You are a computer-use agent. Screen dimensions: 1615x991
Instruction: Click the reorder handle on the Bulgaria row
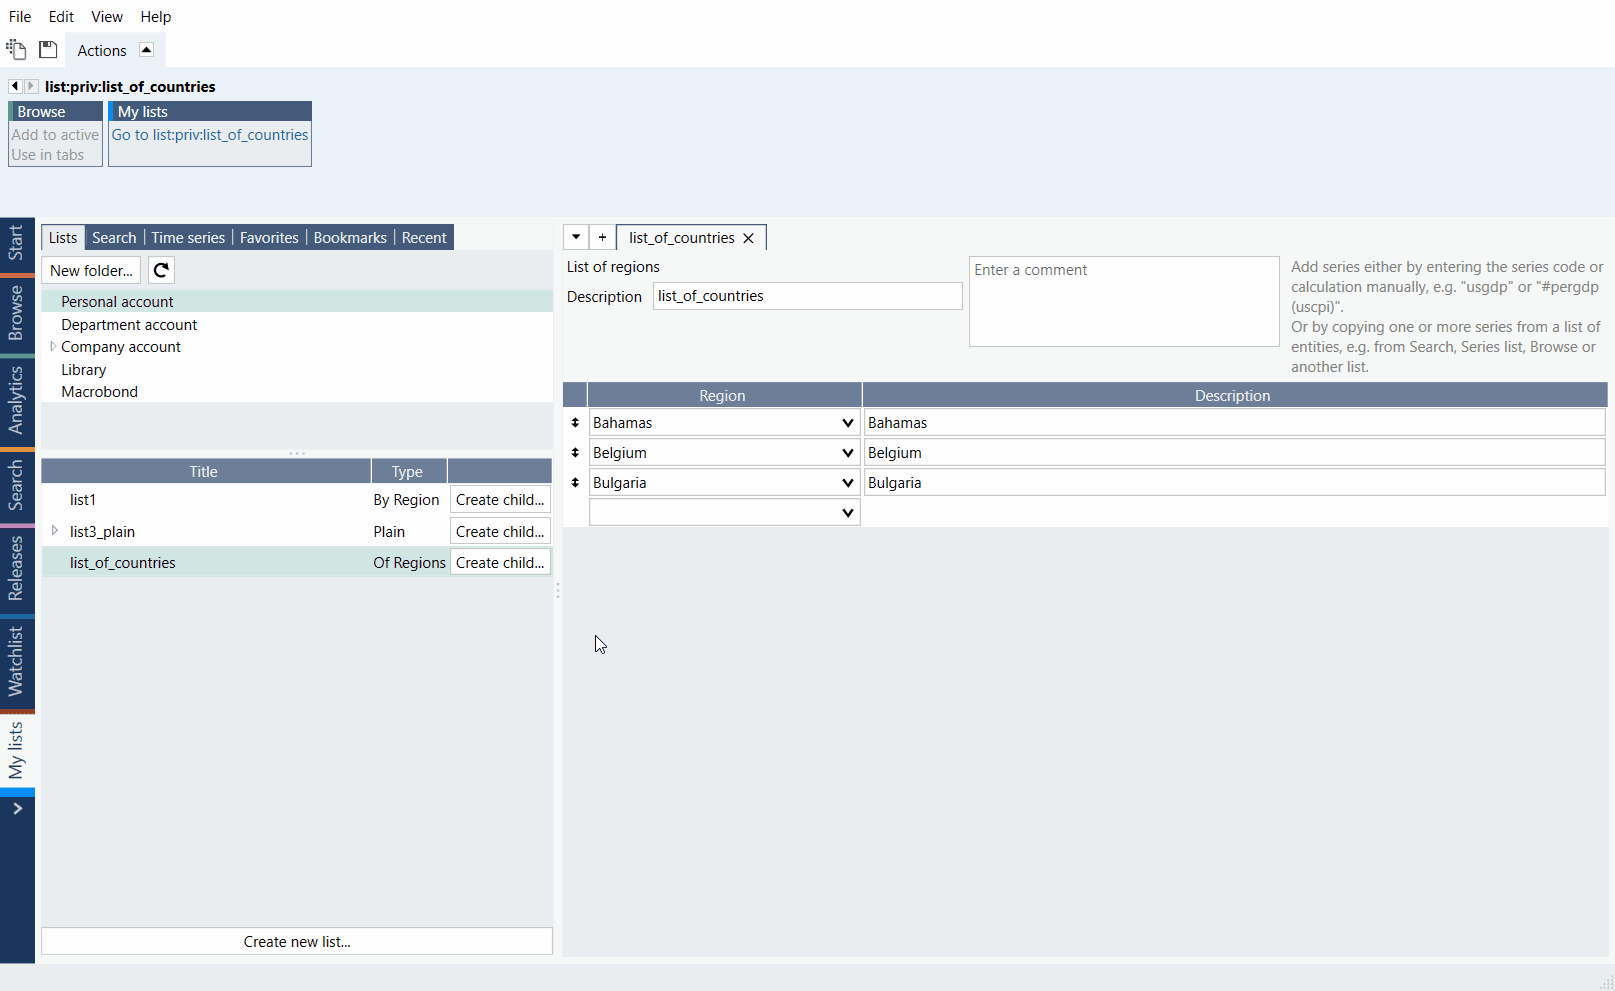pyautogui.click(x=575, y=483)
